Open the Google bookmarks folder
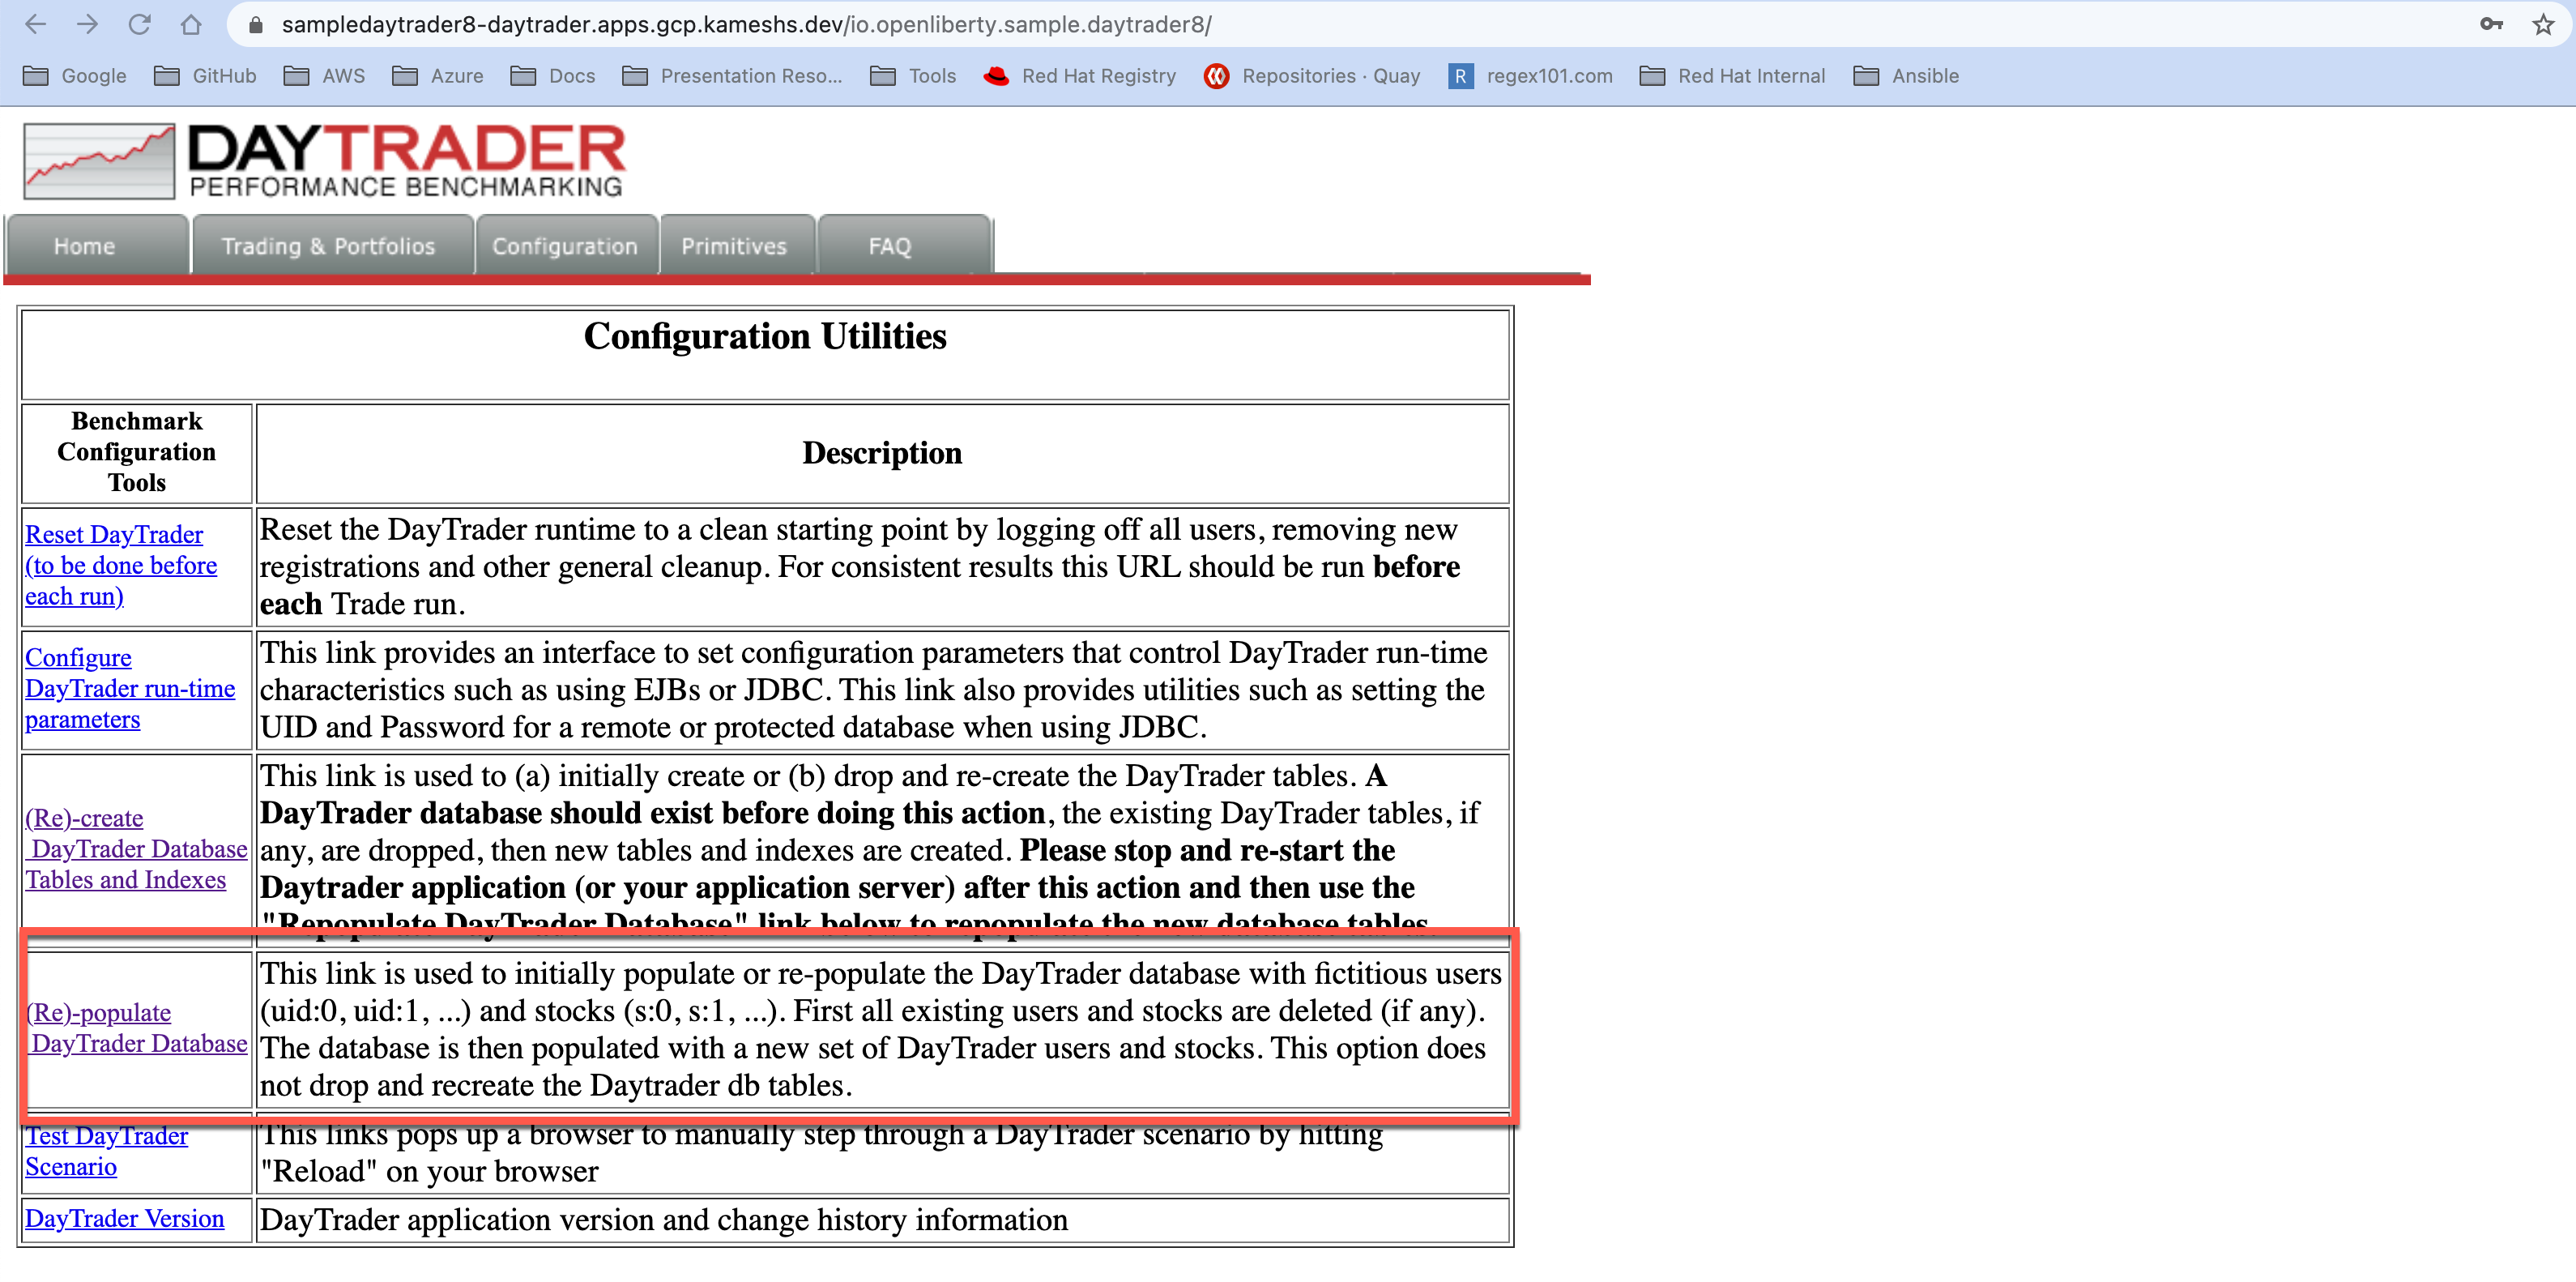This screenshot has width=2576, height=1282. coord(75,76)
